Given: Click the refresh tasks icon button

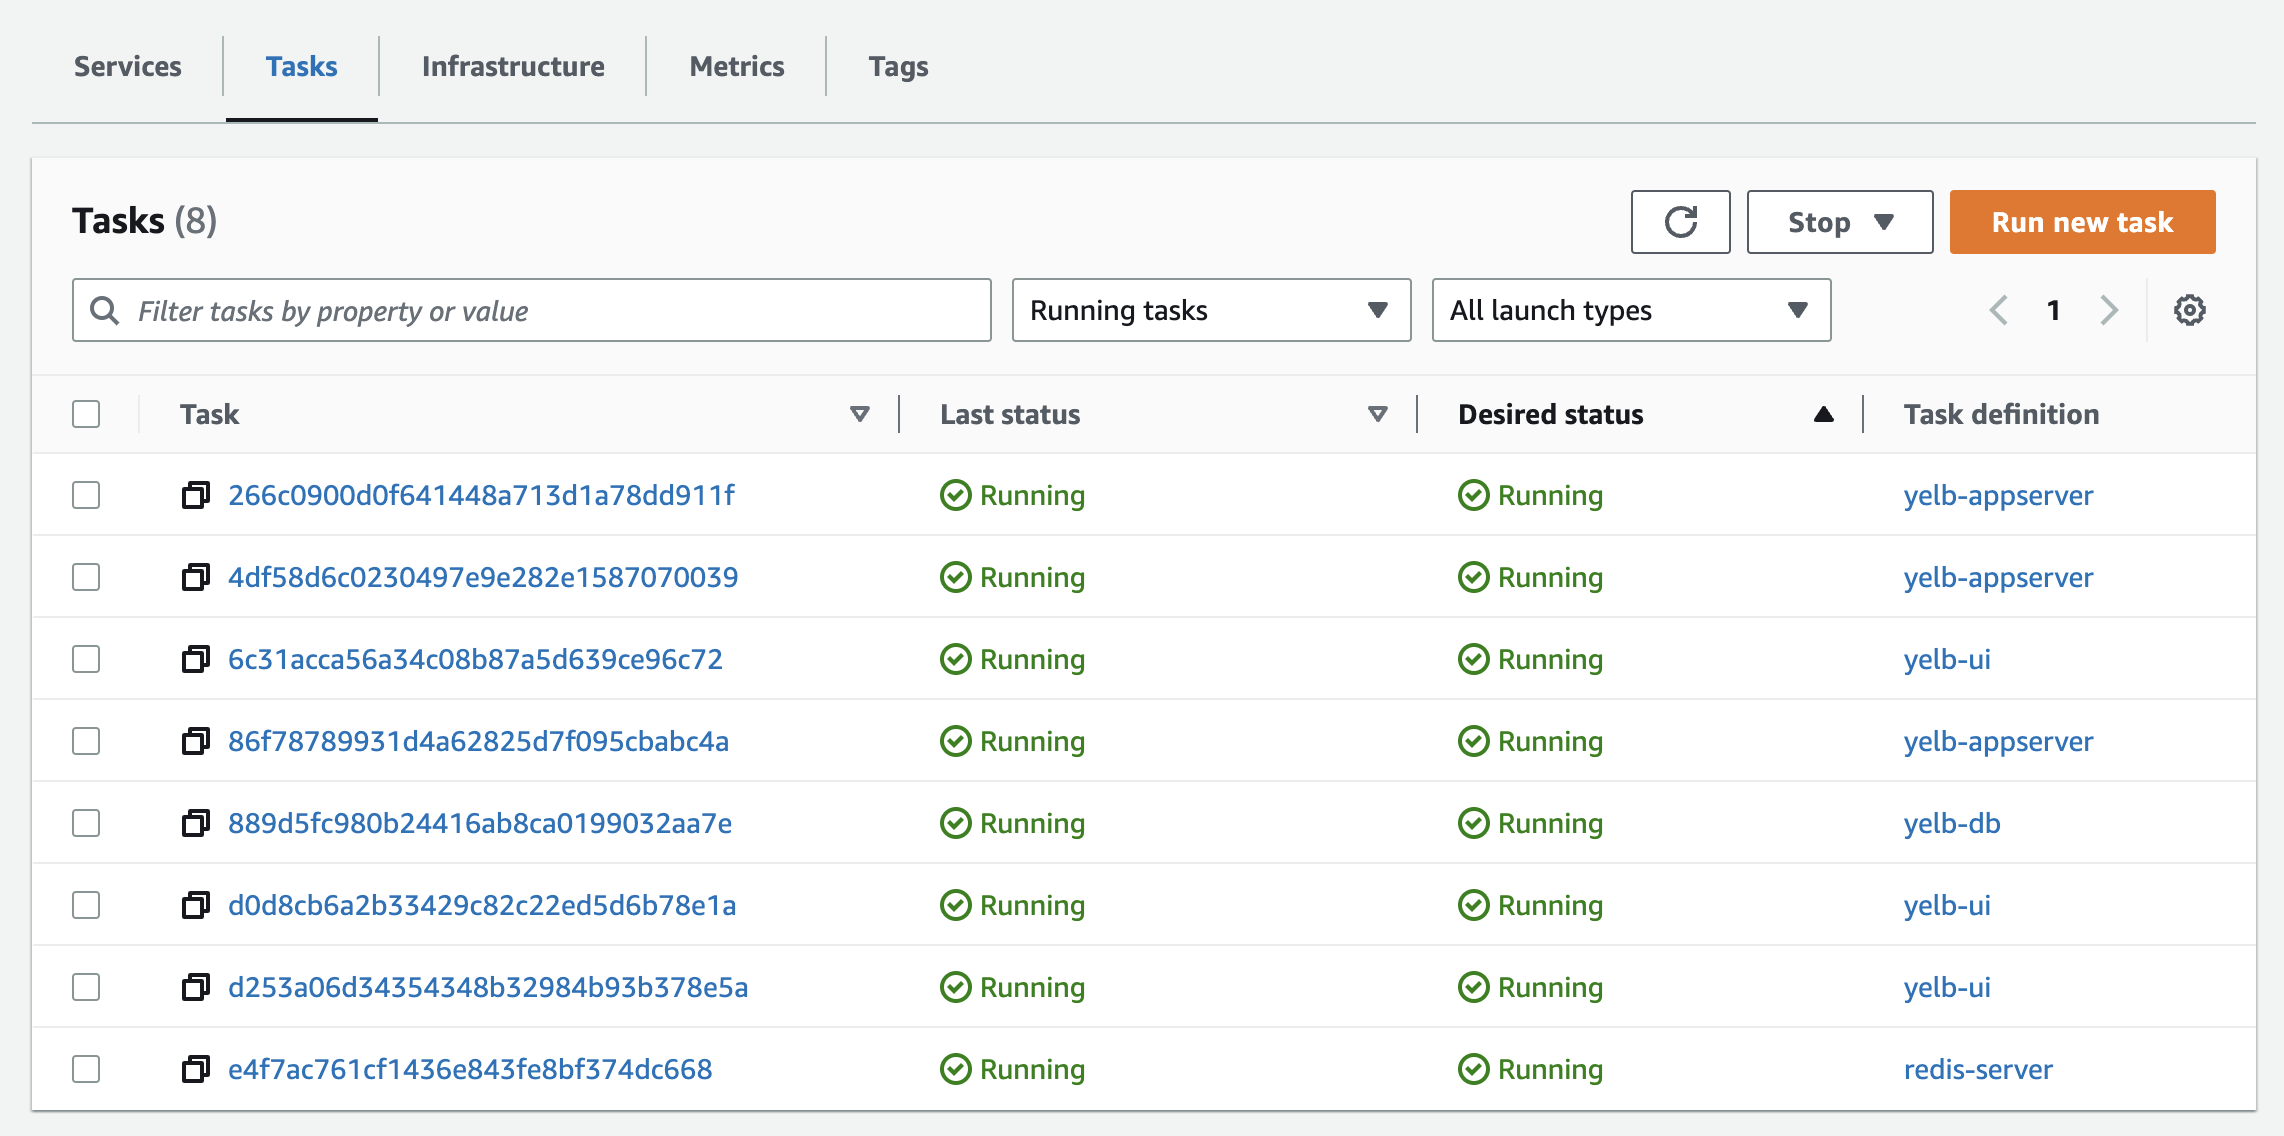Looking at the screenshot, I should click(1680, 222).
